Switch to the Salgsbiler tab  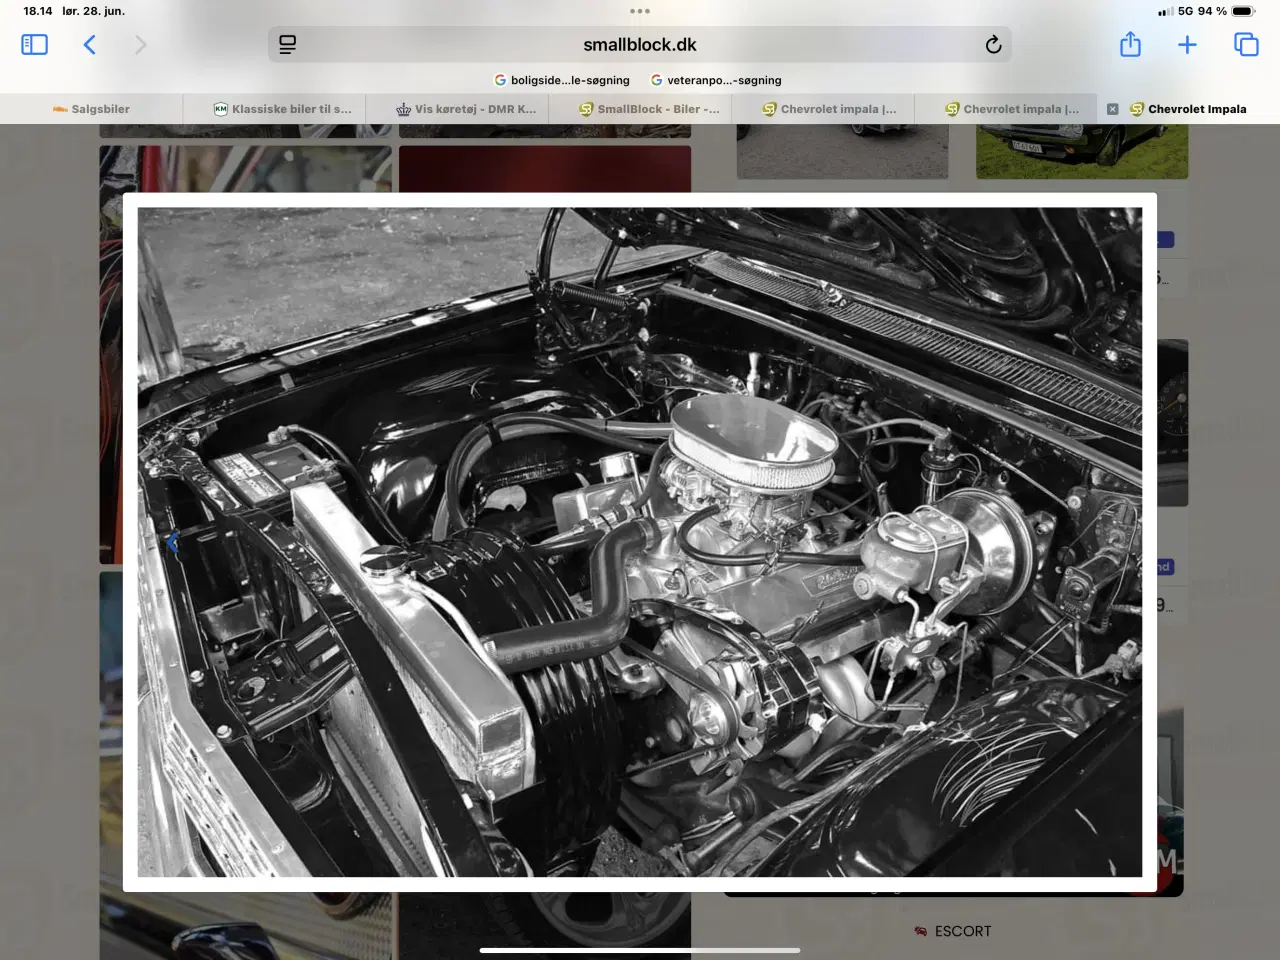click(x=91, y=109)
